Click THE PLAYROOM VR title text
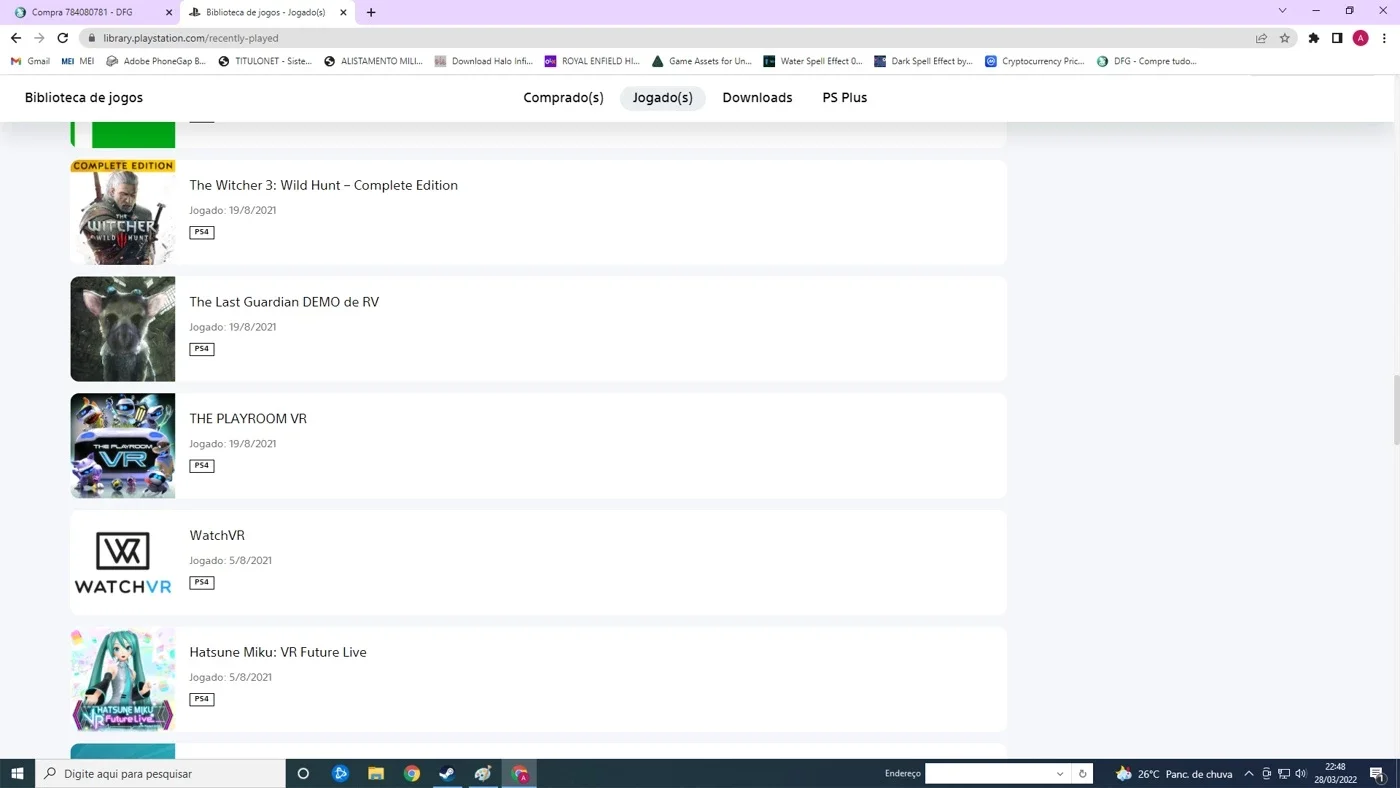1400x788 pixels. click(x=248, y=419)
